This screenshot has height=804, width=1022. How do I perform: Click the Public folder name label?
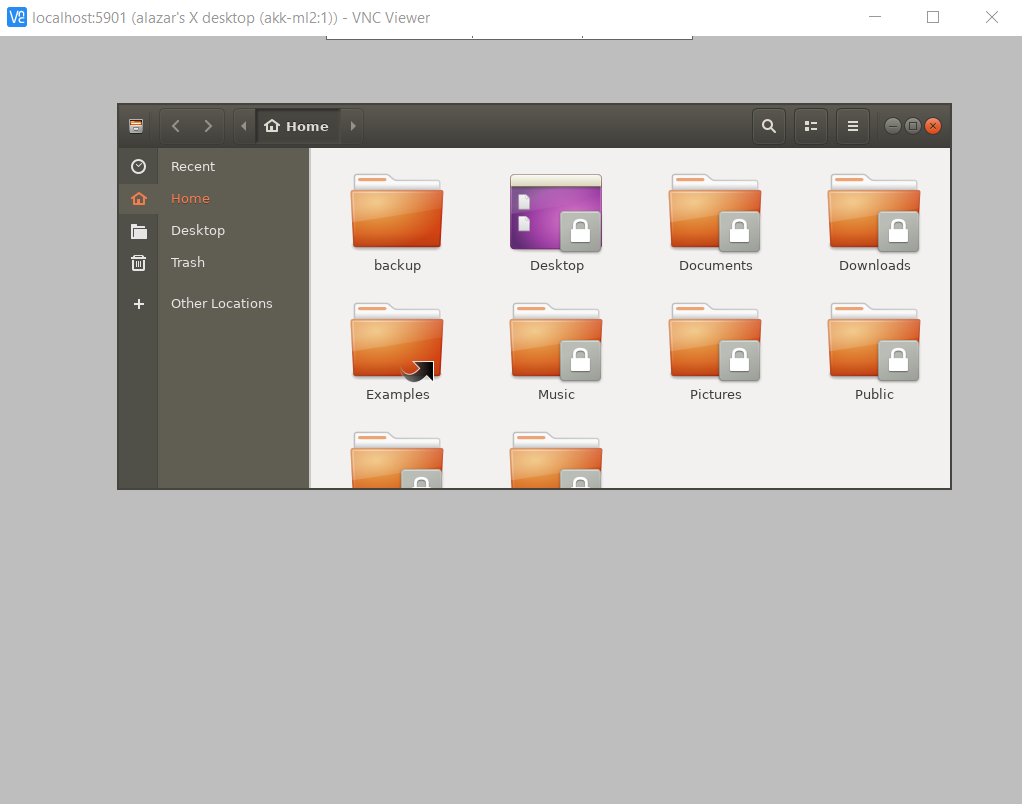(x=875, y=394)
